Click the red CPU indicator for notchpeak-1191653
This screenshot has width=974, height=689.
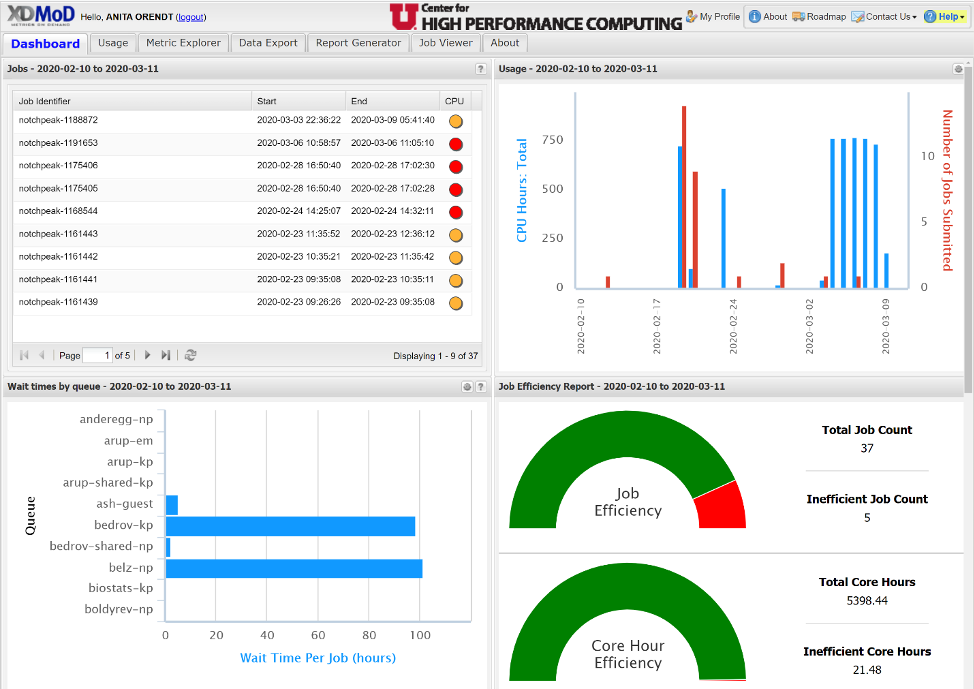click(x=456, y=144)
